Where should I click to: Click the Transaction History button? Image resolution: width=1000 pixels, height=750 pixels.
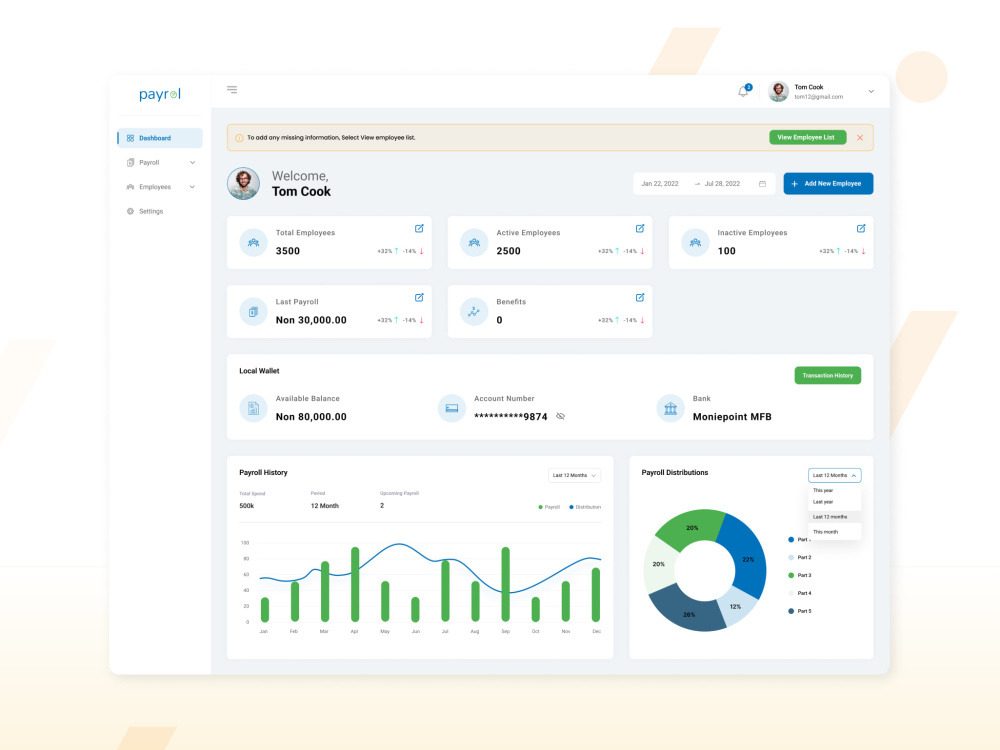tap(828, 376)
